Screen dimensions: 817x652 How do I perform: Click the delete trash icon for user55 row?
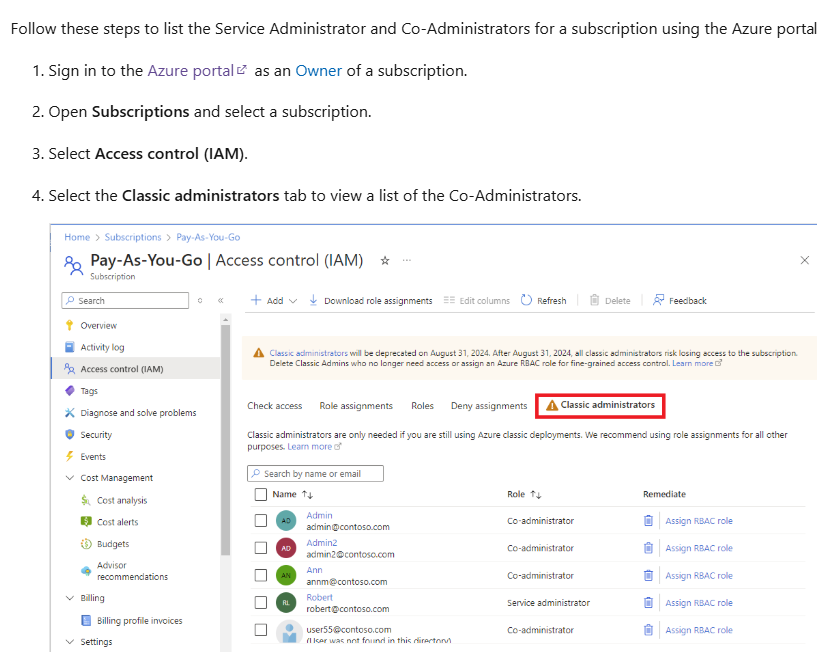coord(648,630)
